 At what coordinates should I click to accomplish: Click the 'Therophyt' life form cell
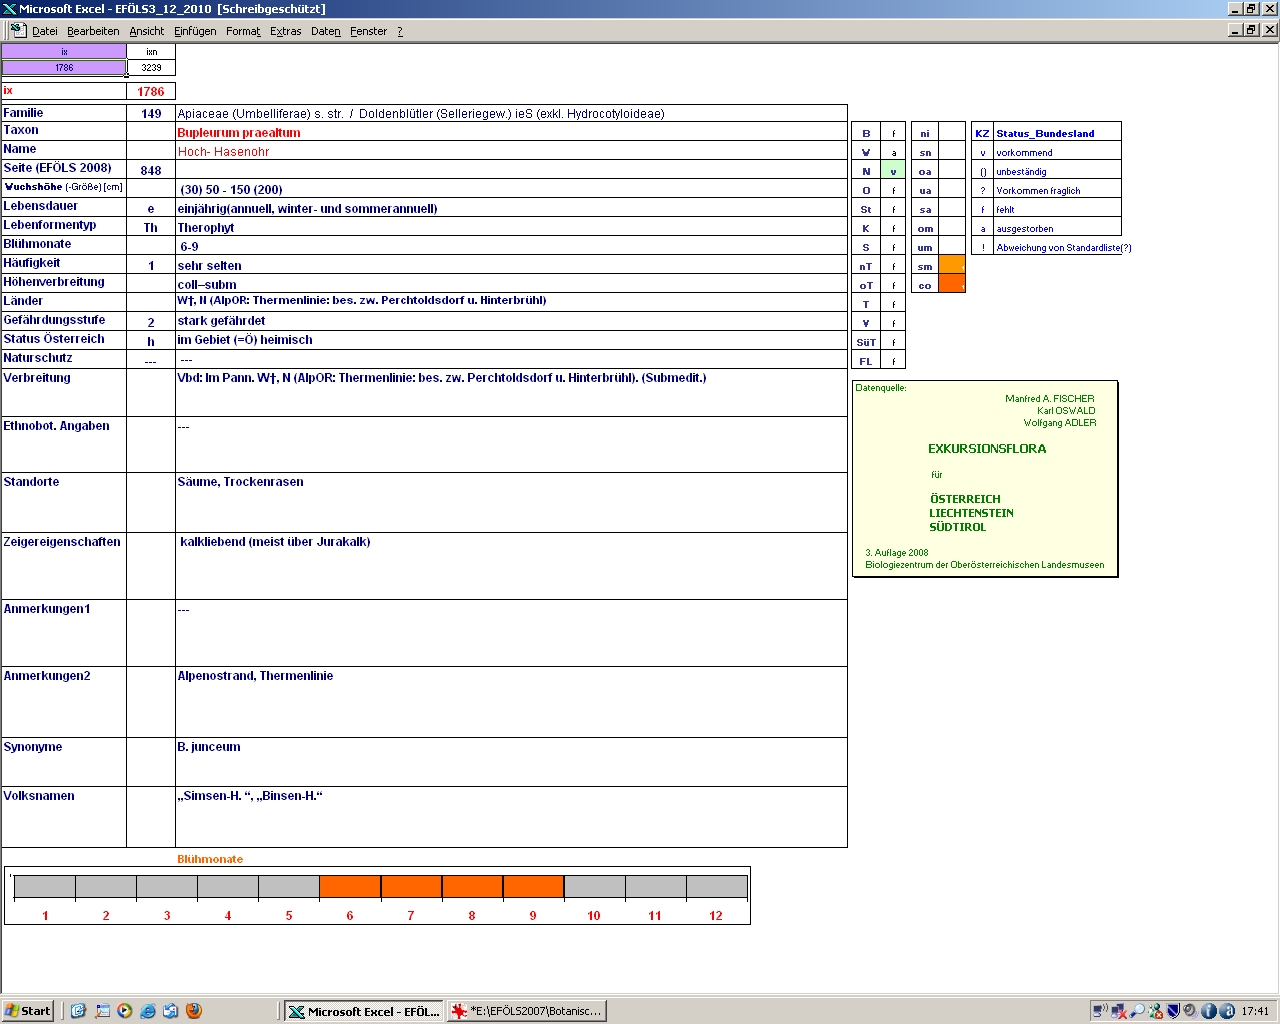pyautogui.click(x=511, y=227)
